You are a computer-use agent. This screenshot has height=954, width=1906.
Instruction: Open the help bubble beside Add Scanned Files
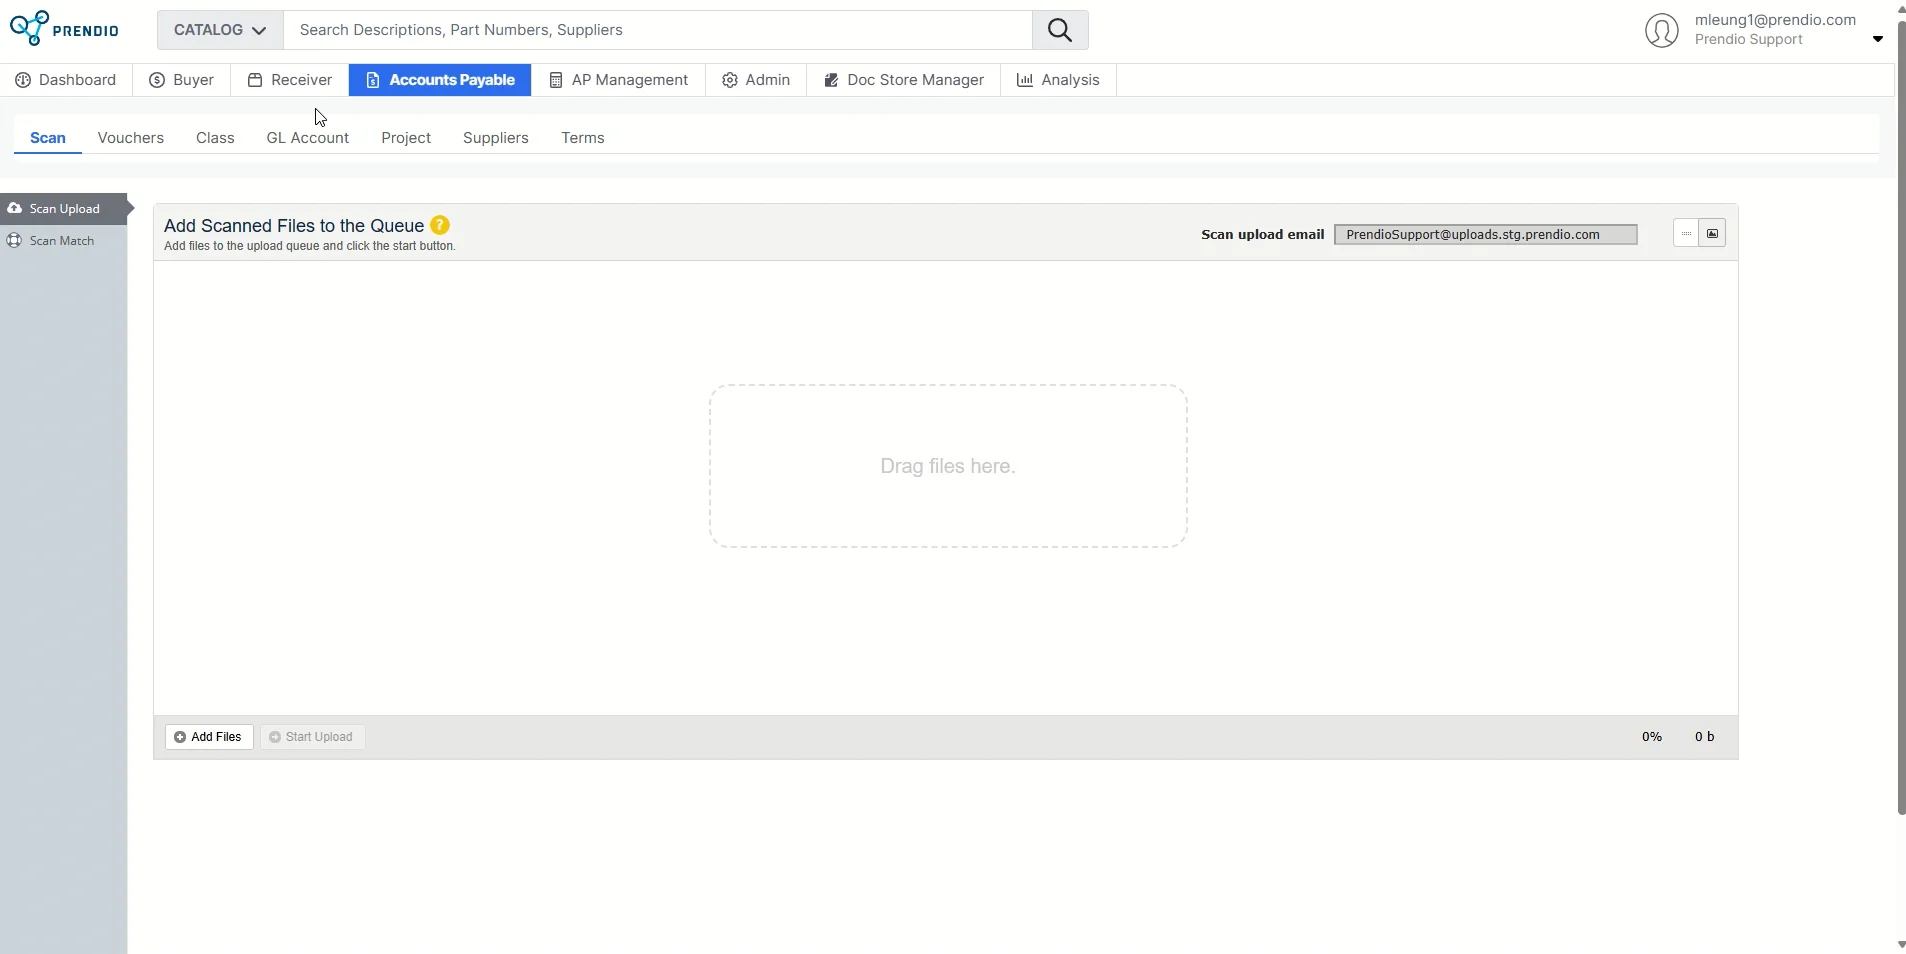pos(438,225)
